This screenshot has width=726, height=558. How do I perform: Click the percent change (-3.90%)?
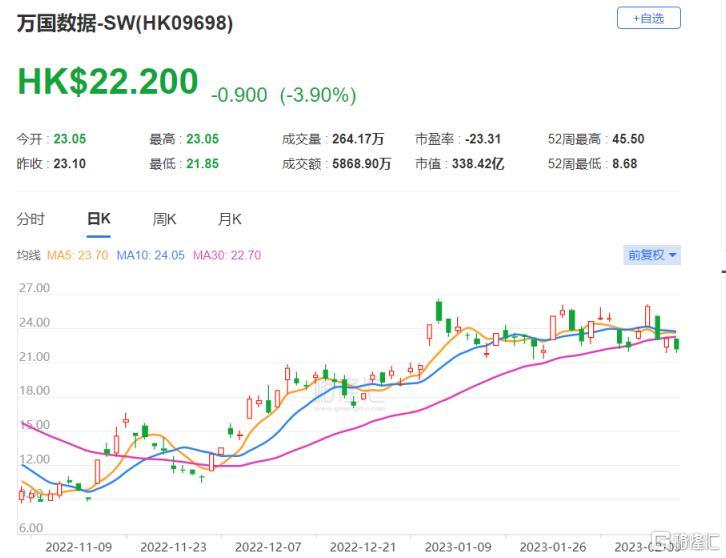(x=318, y=95)
